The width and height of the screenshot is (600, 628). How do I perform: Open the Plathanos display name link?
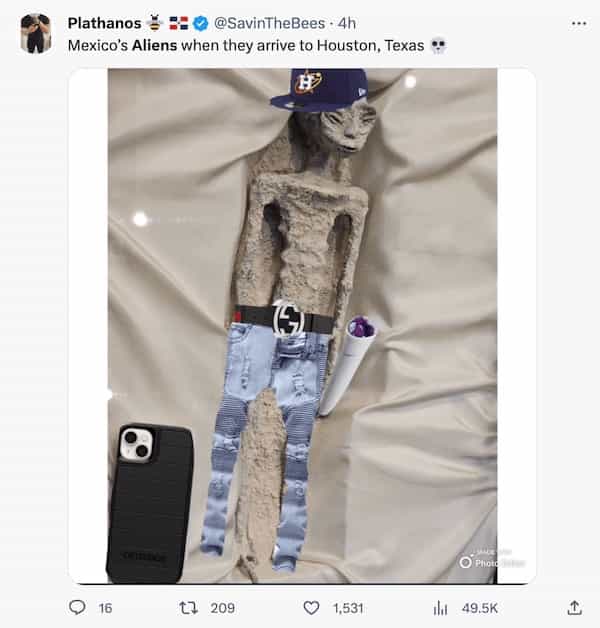105,23
